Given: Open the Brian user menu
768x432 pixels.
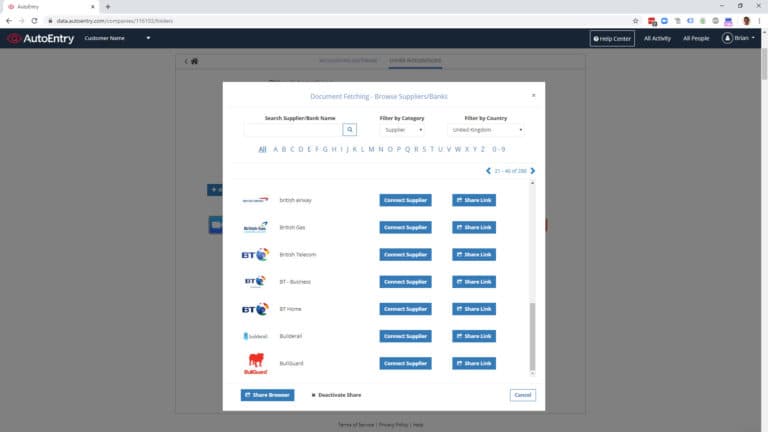Looking at the screenshot, I should 741,39.
